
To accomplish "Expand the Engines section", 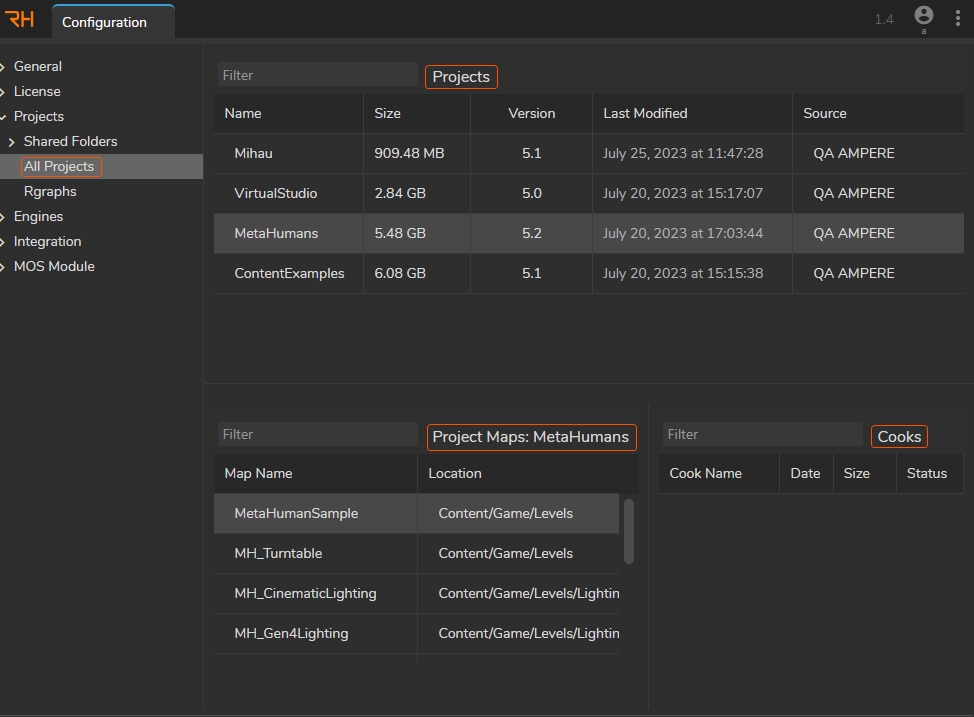I will pyautogui.click(x=38, y=216).
